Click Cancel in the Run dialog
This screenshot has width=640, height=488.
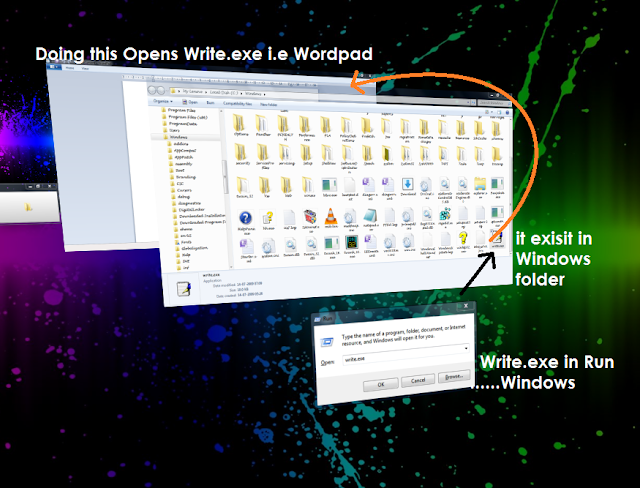(418, 380)
